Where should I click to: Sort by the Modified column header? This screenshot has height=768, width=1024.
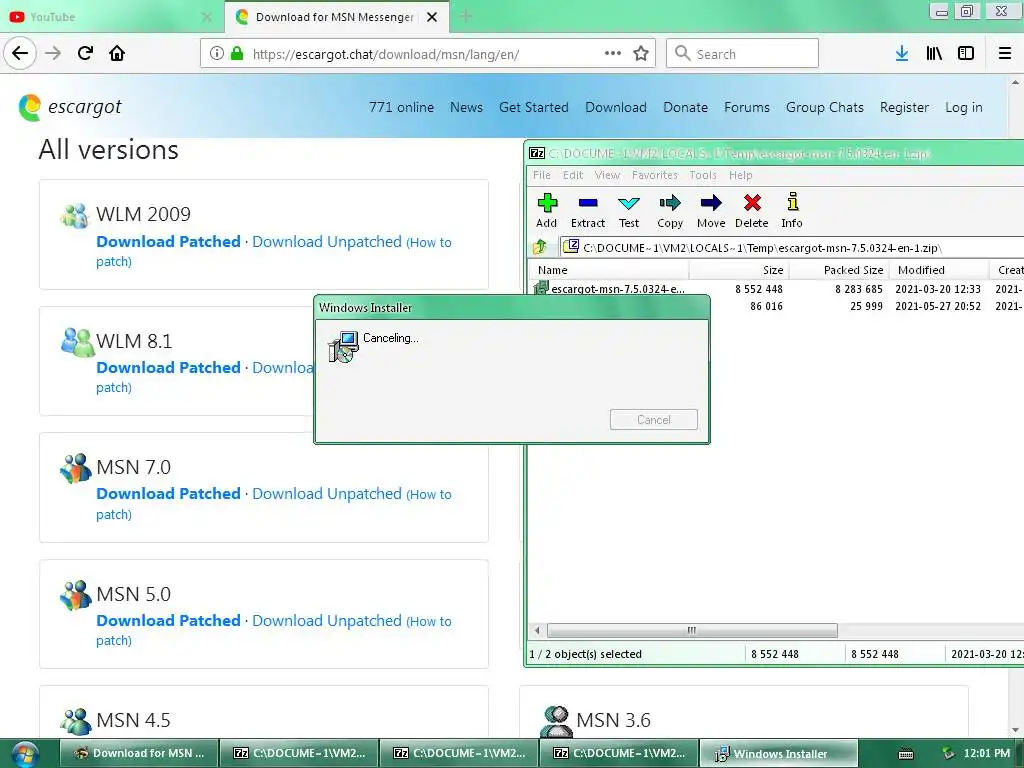point(939,270)
